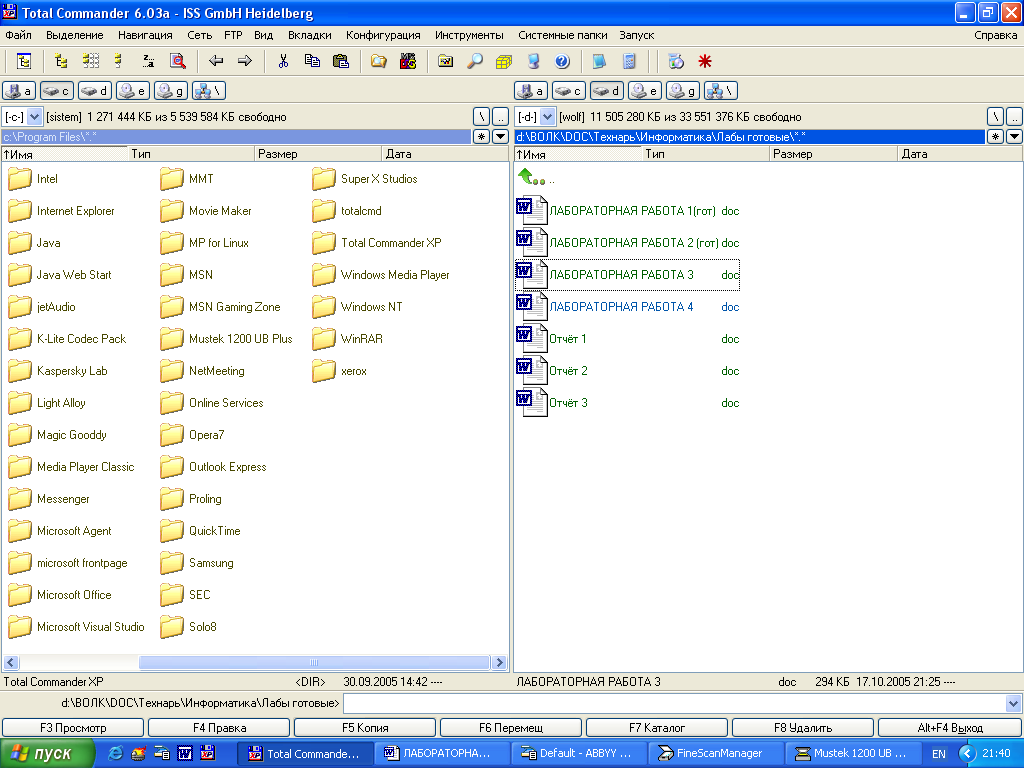Sort left panel by Размер column
This screenshot has width=1024, height=768.
coord(317,154)
